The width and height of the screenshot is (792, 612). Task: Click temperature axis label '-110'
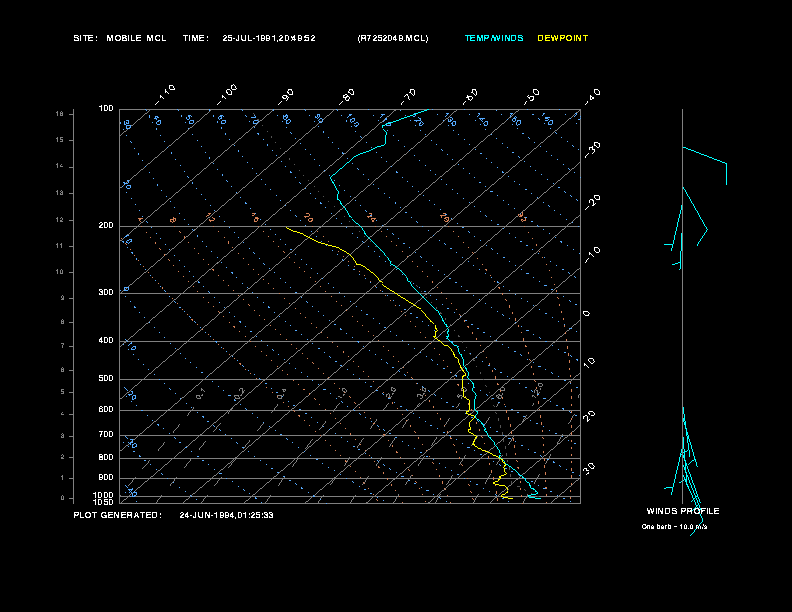(x=165, y=95)
